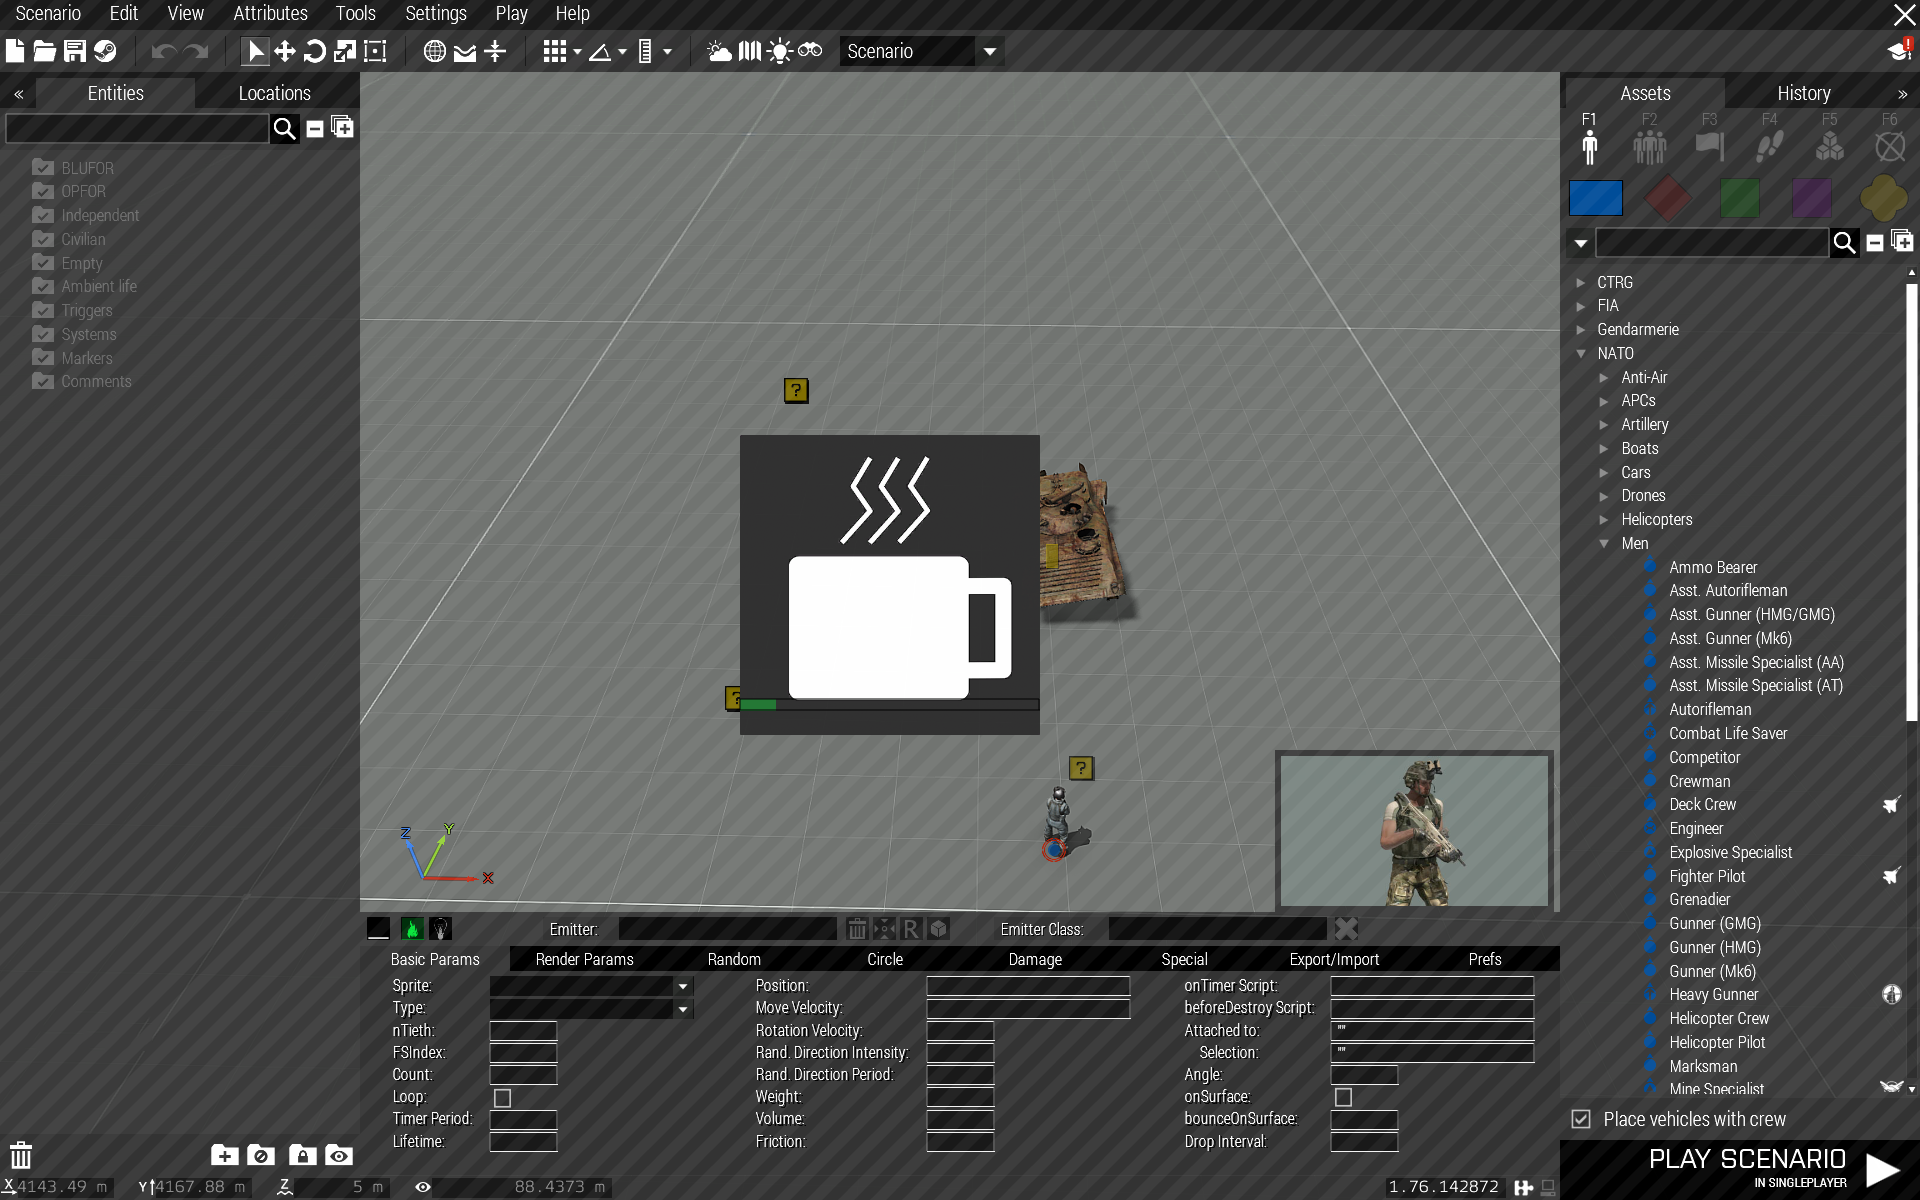Select the Area scaling widget tool
Screen dimensions: 1920x1200
click(375, 51)
